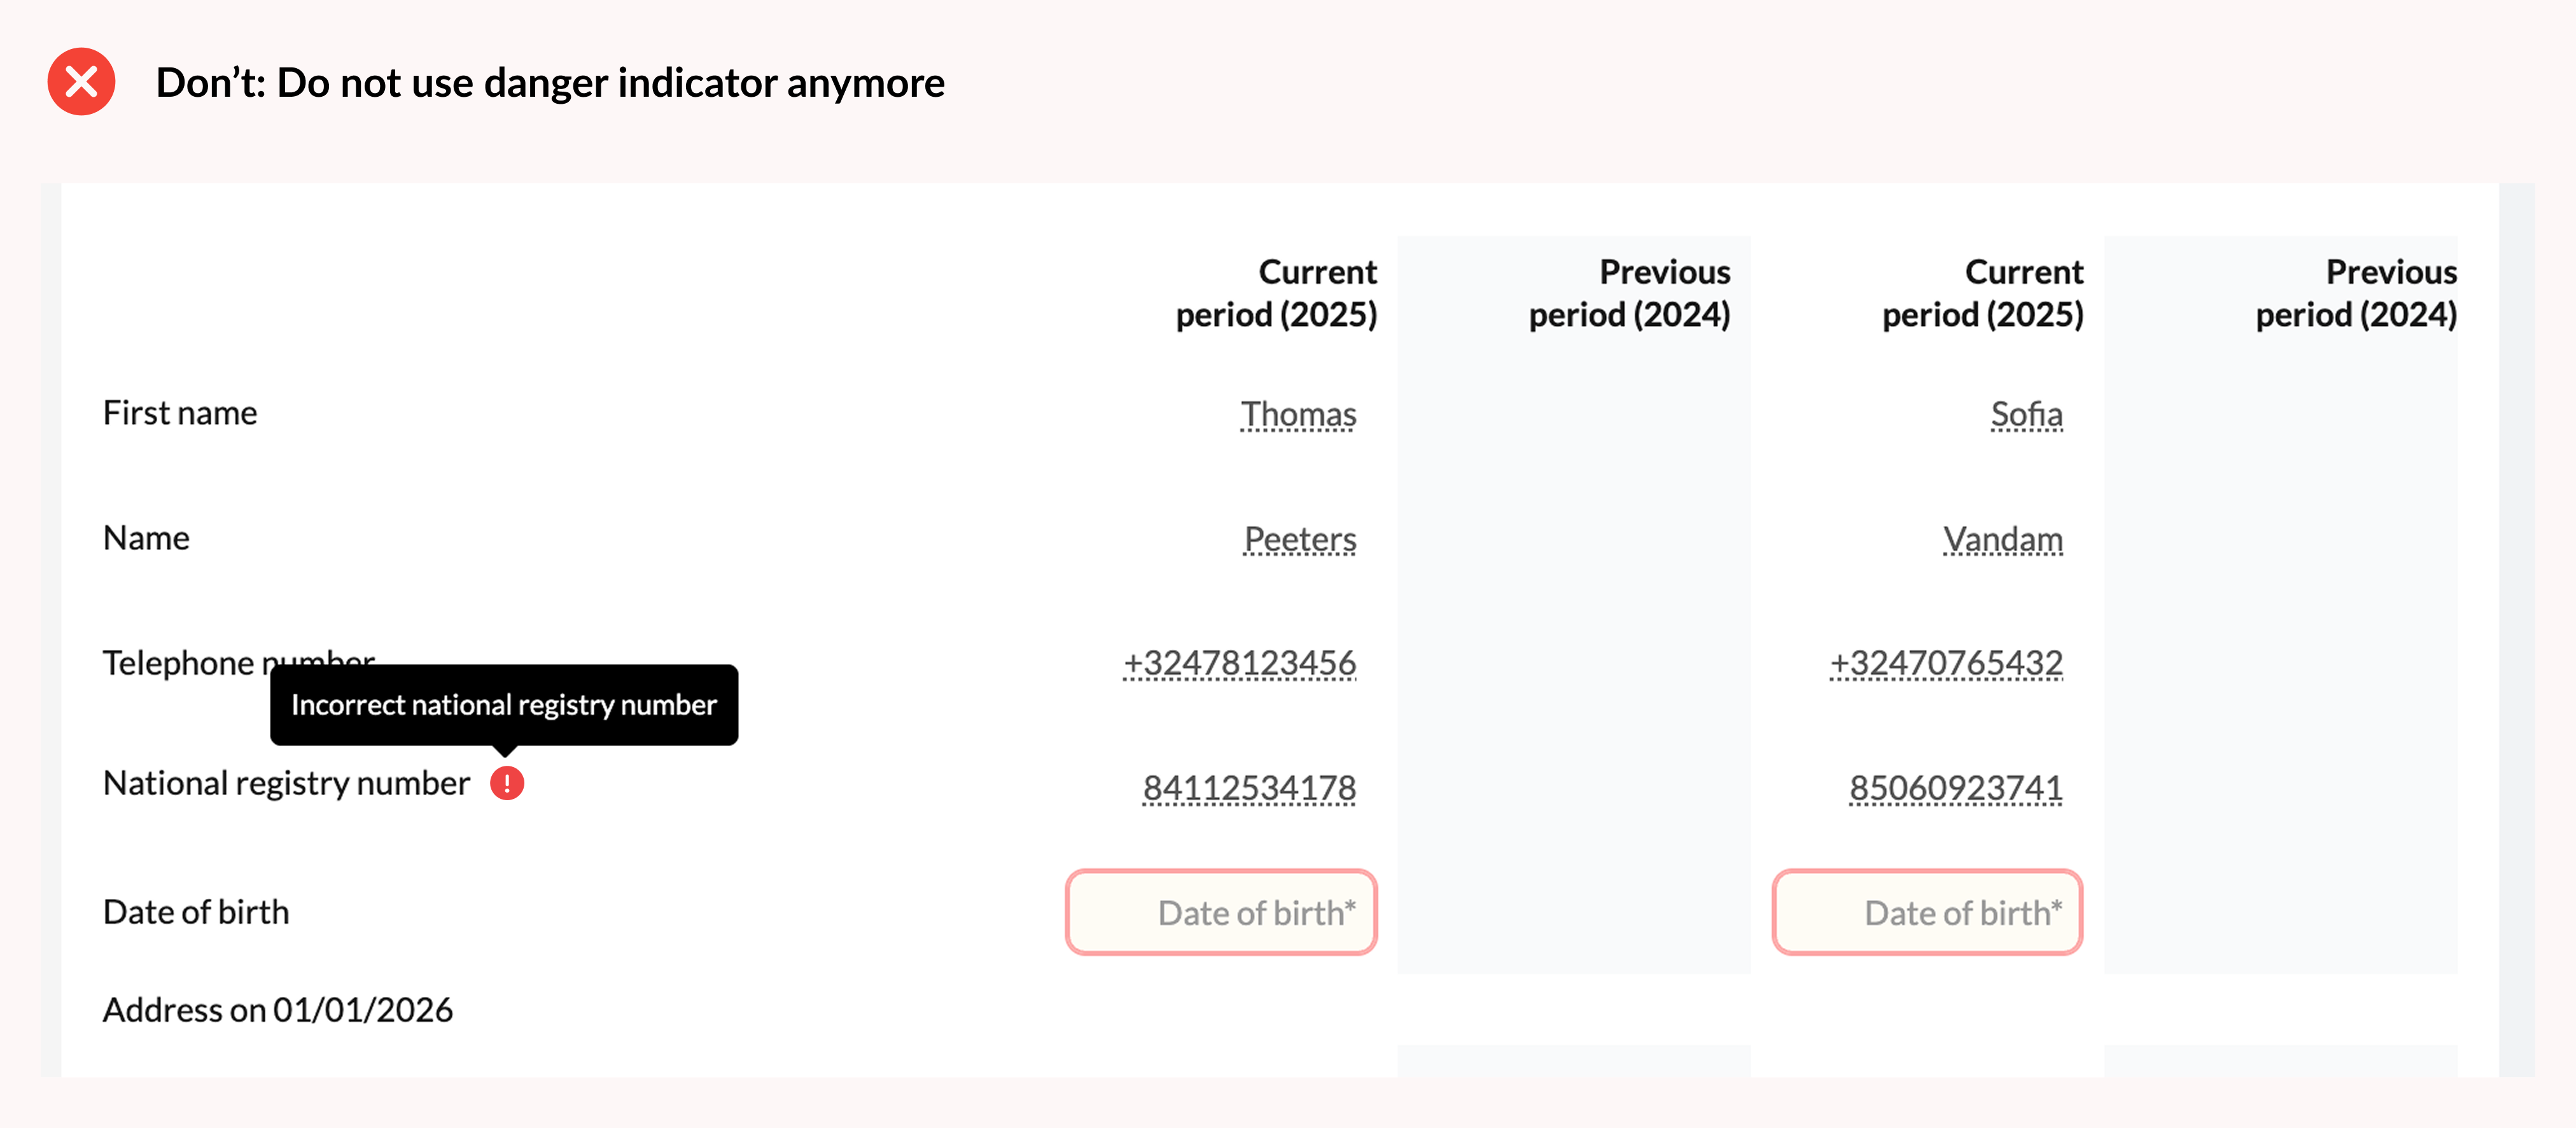Open the Vandam name value

click(x=2003, y=539)
